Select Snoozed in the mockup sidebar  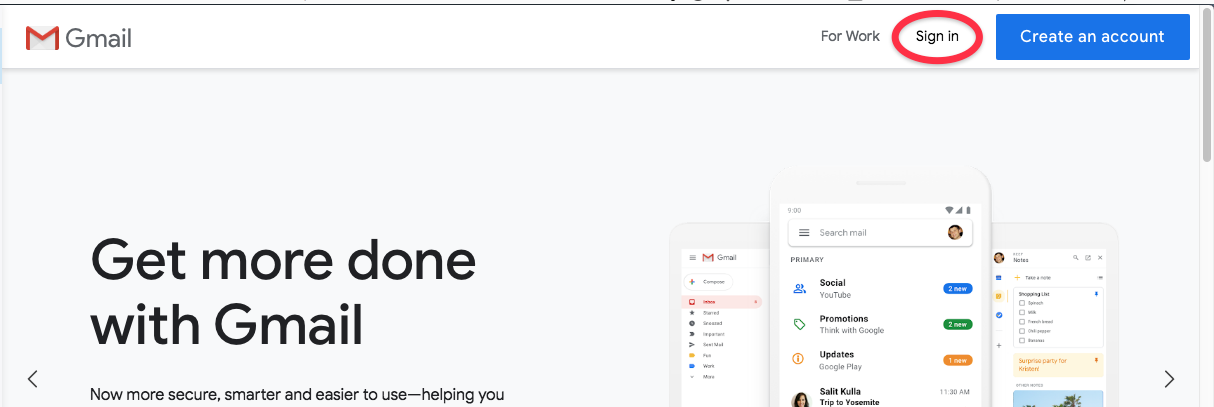point(708,323)
